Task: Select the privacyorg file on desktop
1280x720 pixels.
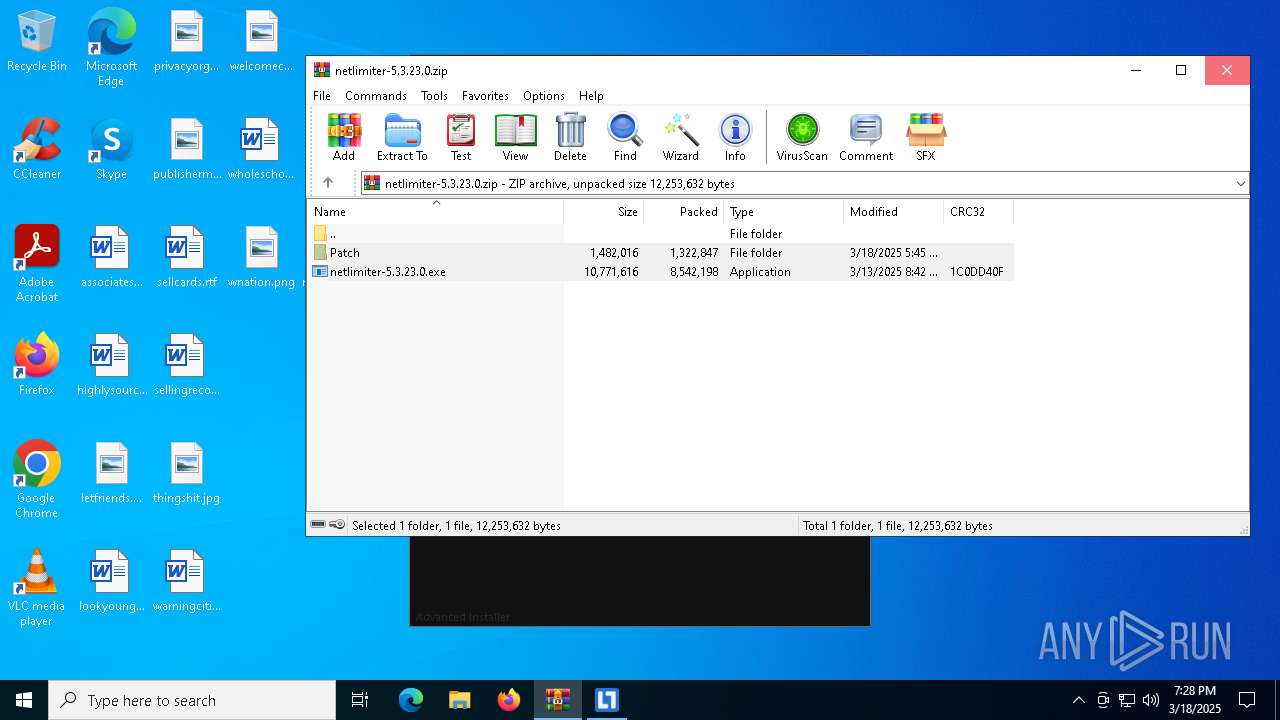Action: click(186, 42)
